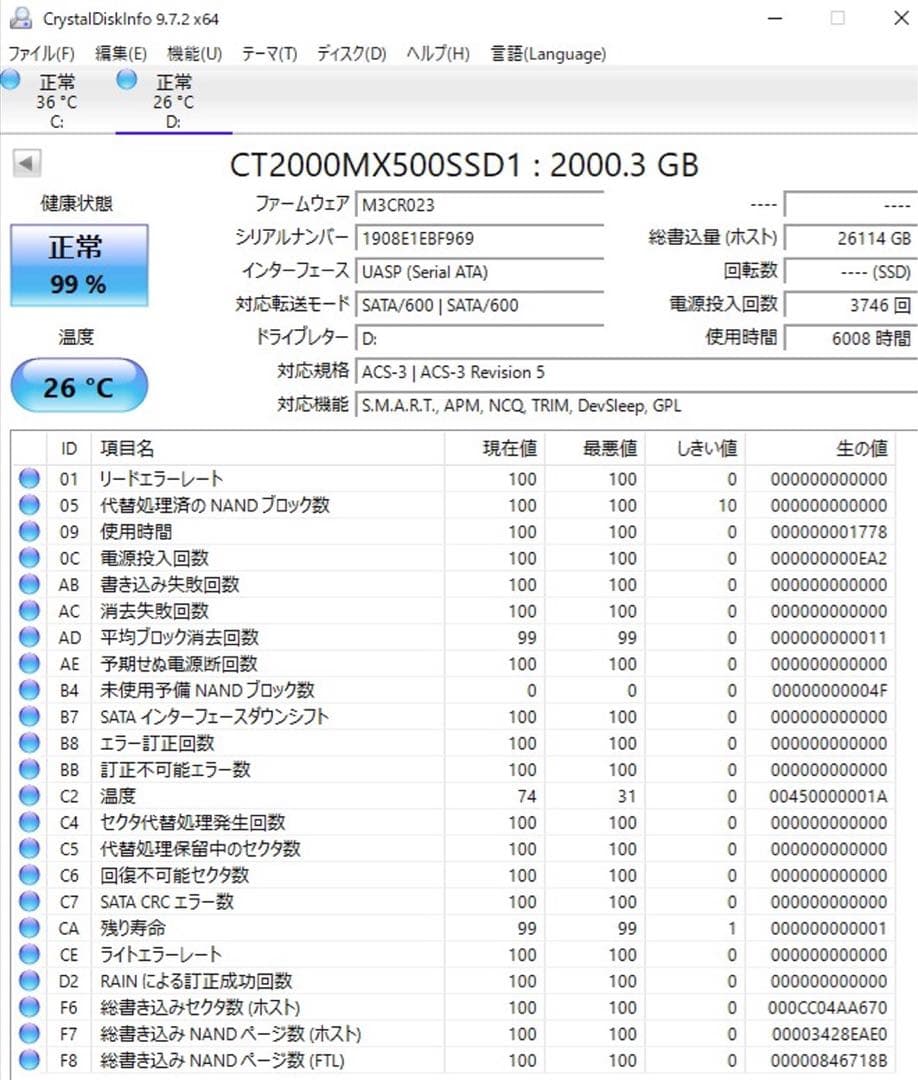Screen dimensions: 918x1080
Task: Click the status indicator beside 温度 (C2)
Action: [x=29, y=796]
